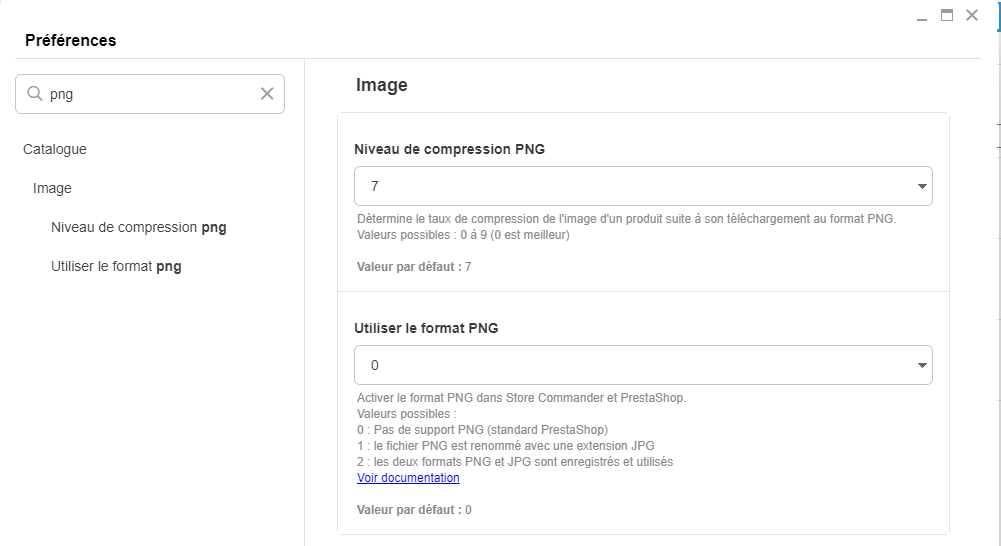Open the Voir documentation link
1001x546 pixels.
pos(408,478)
